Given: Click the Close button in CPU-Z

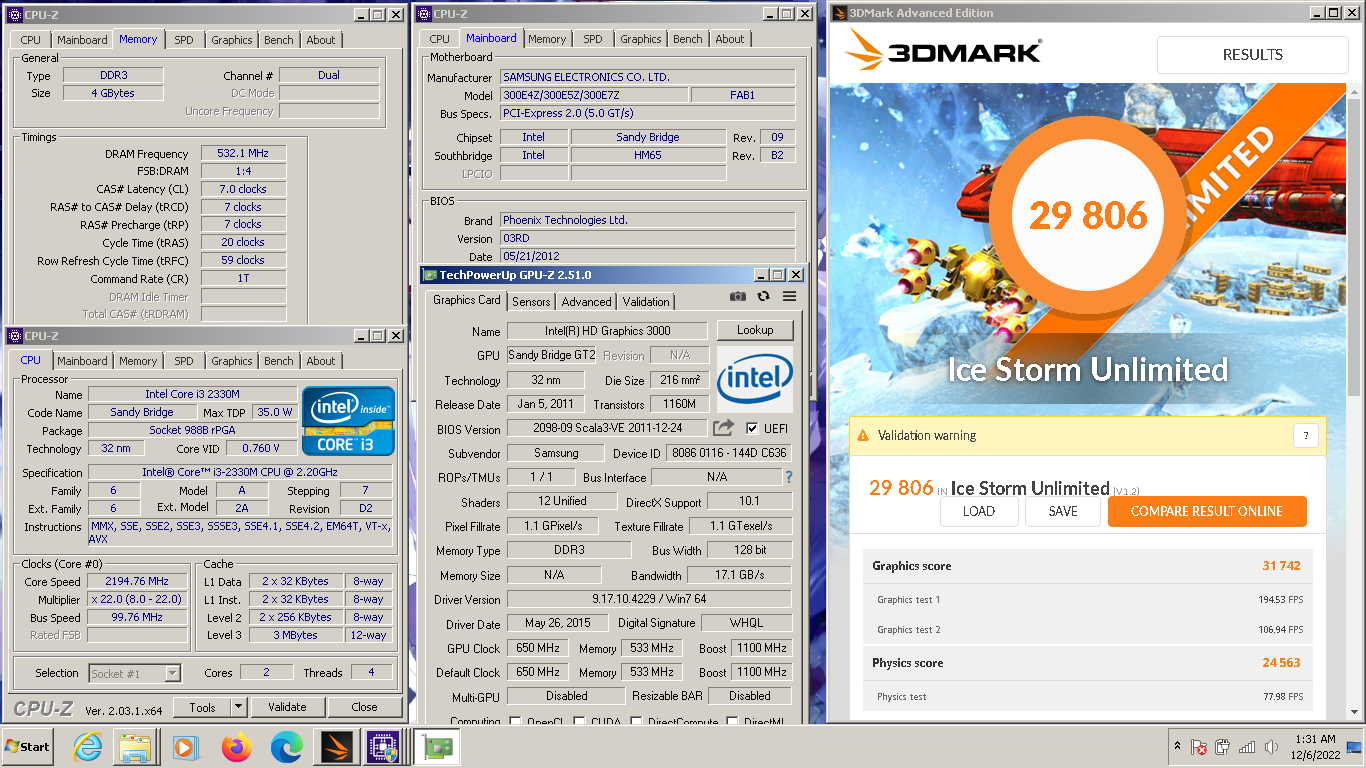Looking at the screenshot, I should 365,707.
